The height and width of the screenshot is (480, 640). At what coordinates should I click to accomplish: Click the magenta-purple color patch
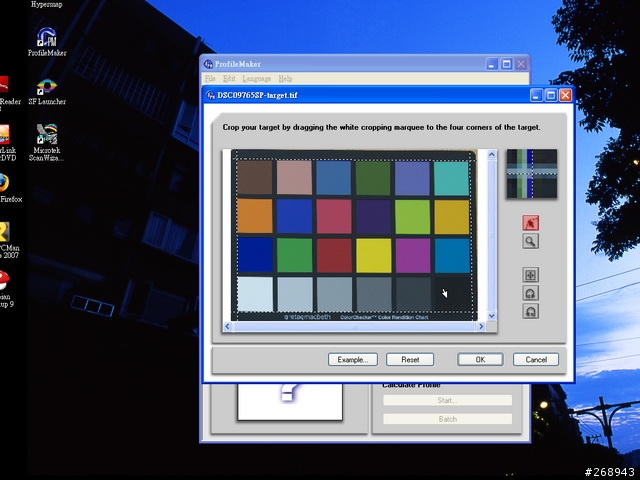tap(413, 256)
